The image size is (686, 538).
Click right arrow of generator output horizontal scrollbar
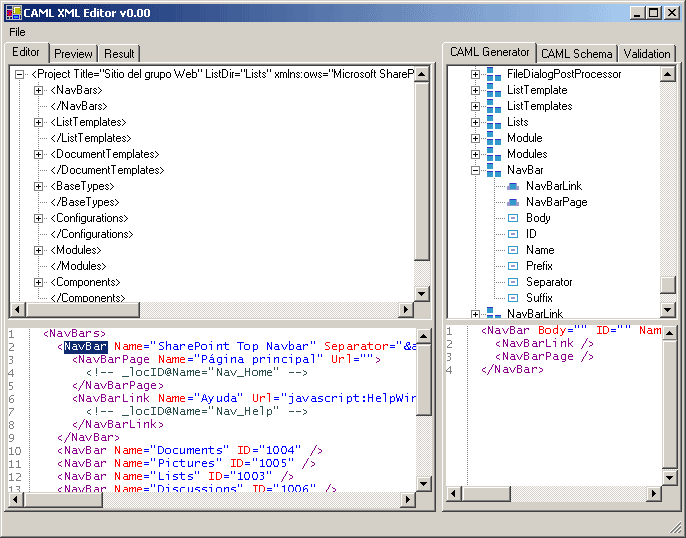pos(654,494)
